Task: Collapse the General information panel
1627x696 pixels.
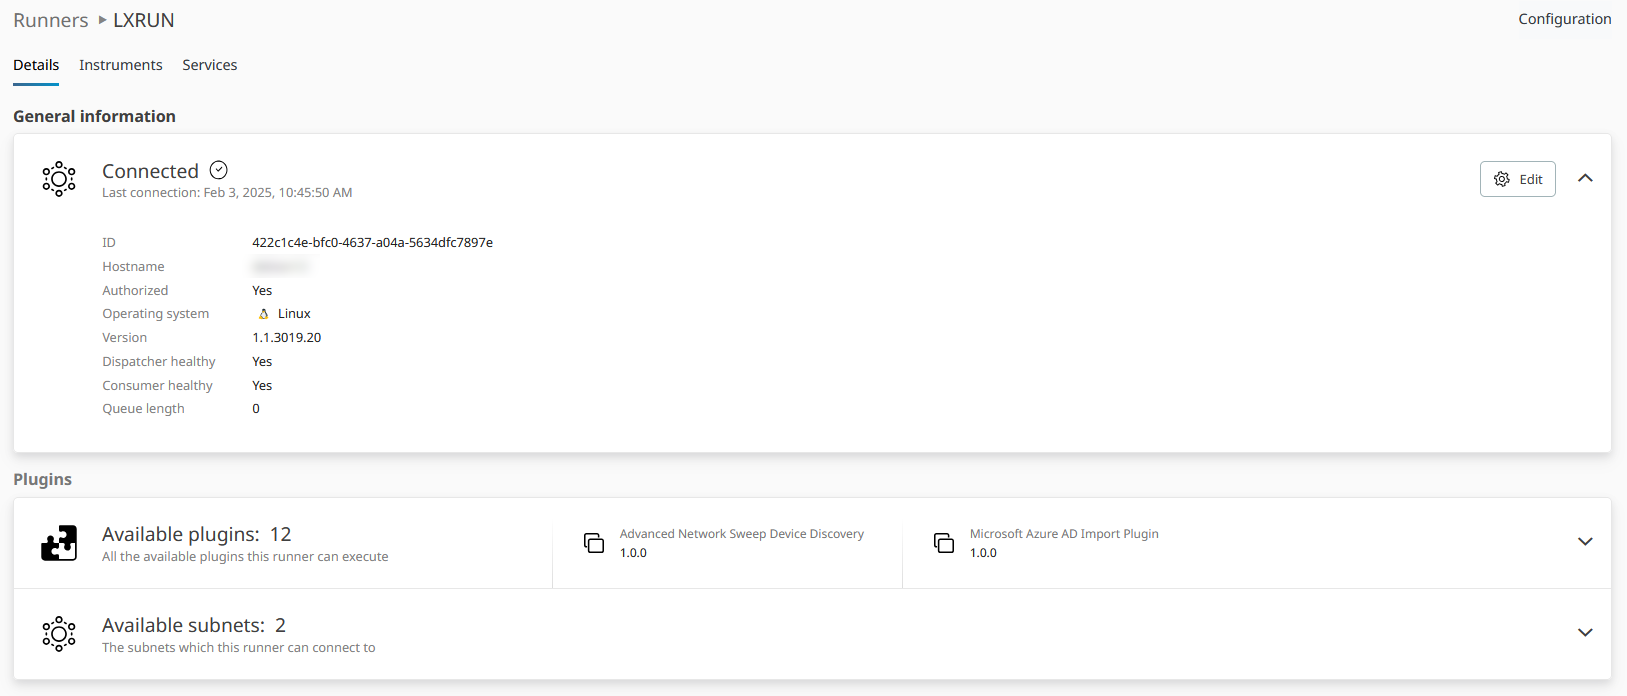Action: click(x=1585, y=178)
